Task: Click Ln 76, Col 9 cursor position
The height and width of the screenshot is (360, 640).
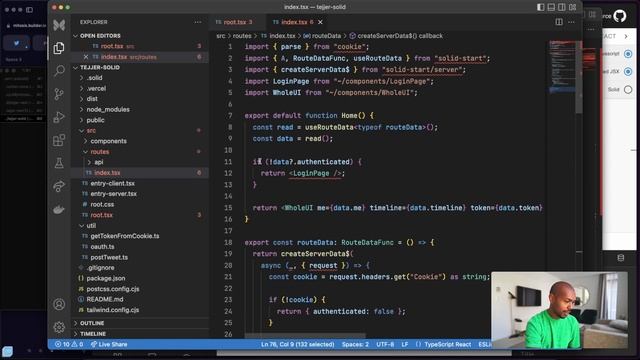Action: [x=298, y=344]
